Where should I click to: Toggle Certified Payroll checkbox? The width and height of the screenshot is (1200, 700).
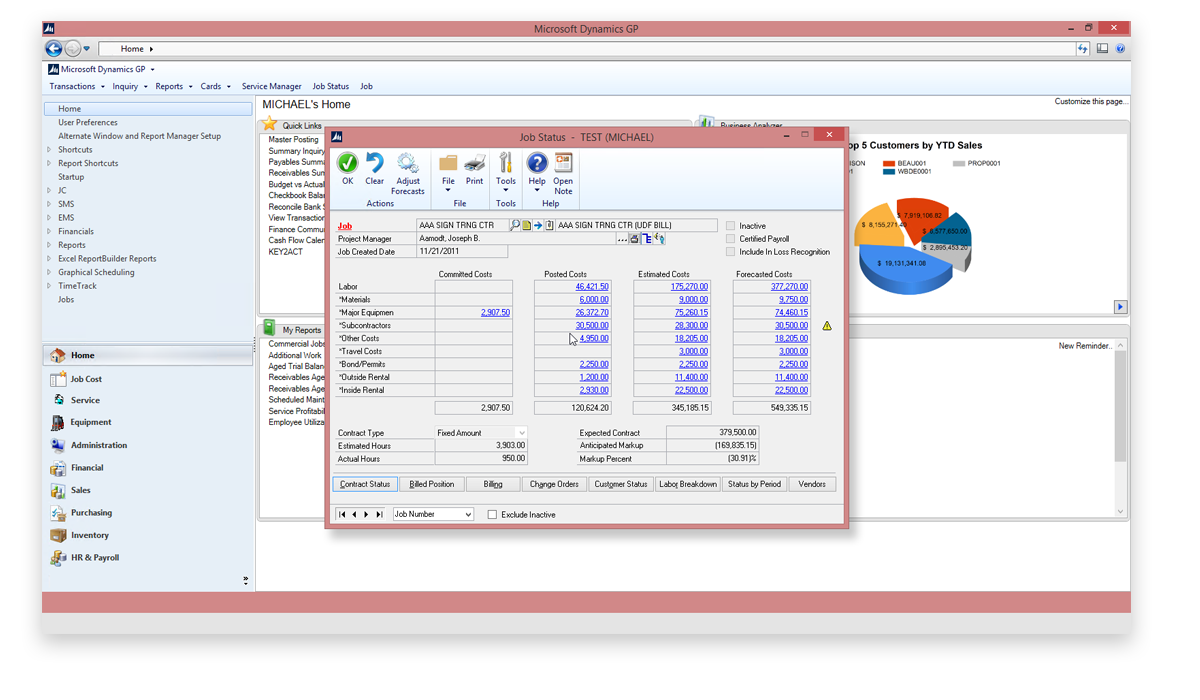click(731, 239)
